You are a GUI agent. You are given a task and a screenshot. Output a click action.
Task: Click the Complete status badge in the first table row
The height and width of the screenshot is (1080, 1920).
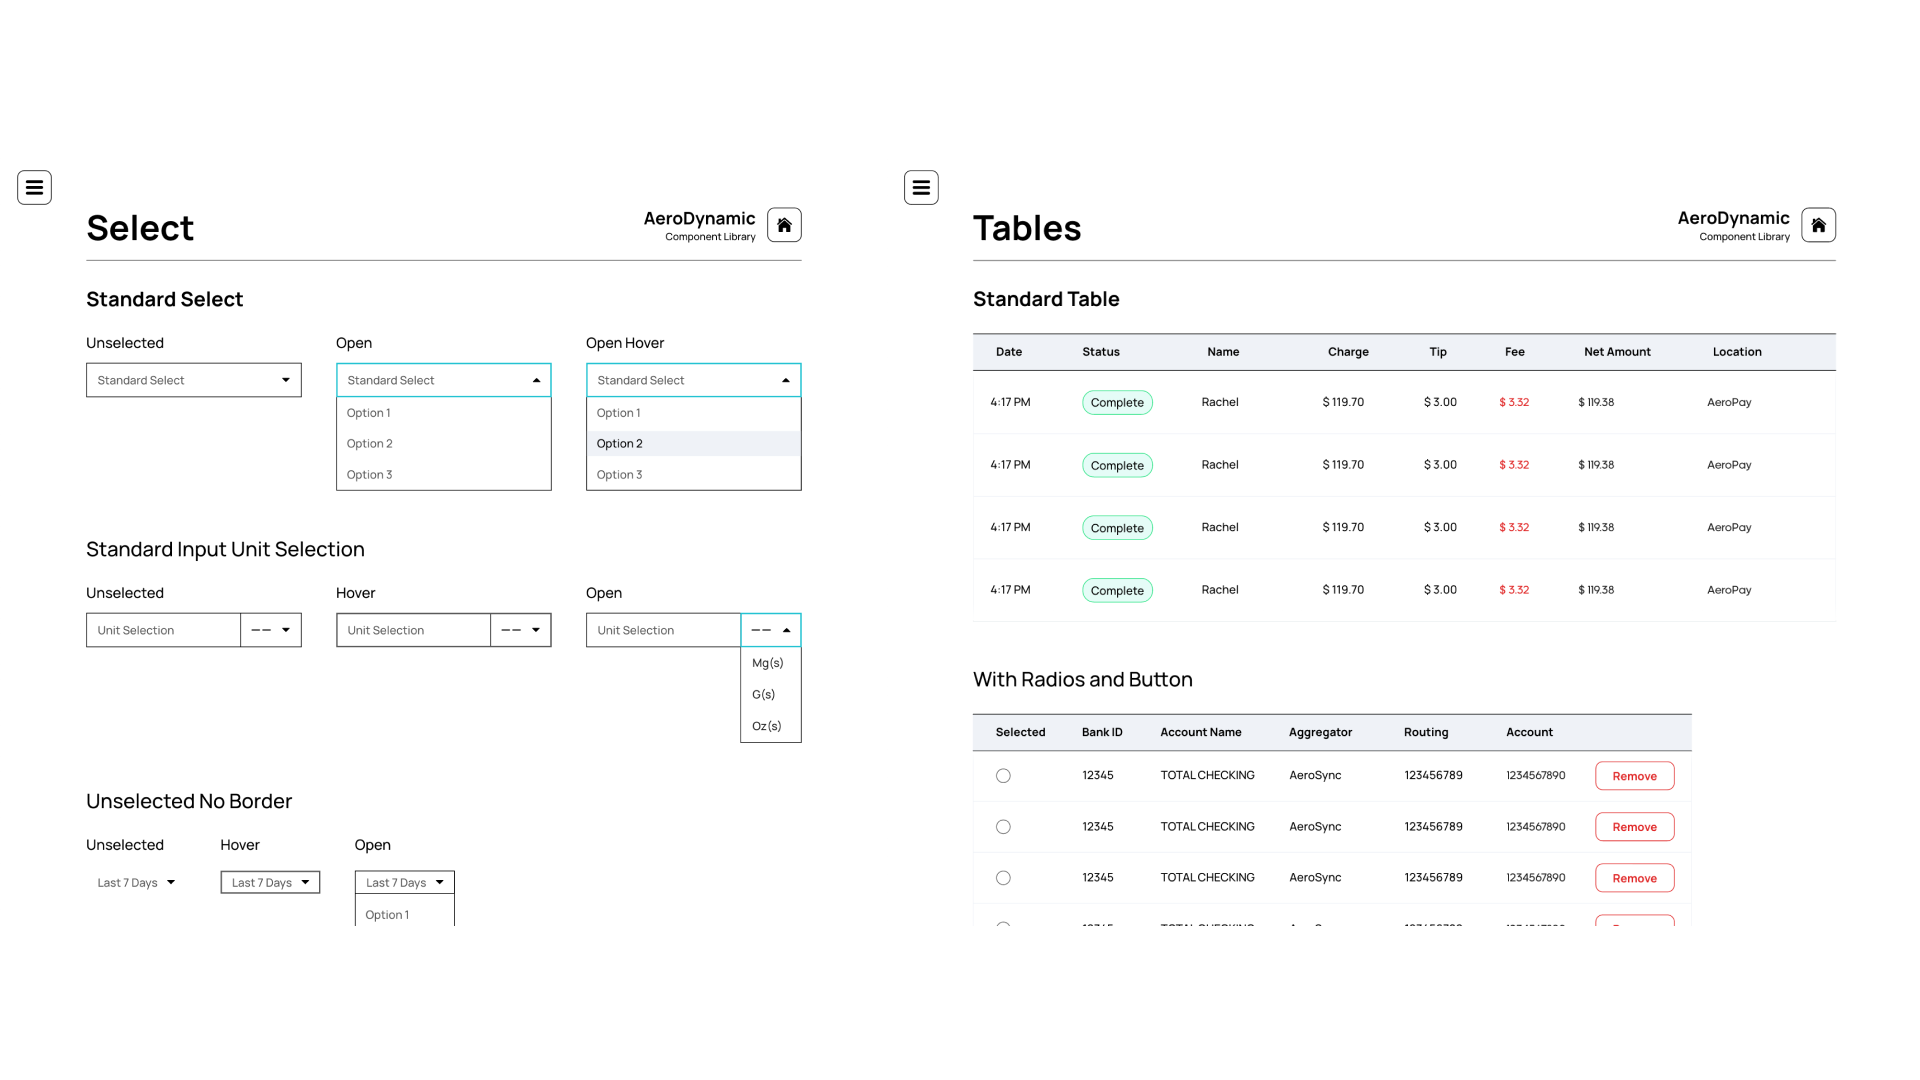tap(1117, 402)
